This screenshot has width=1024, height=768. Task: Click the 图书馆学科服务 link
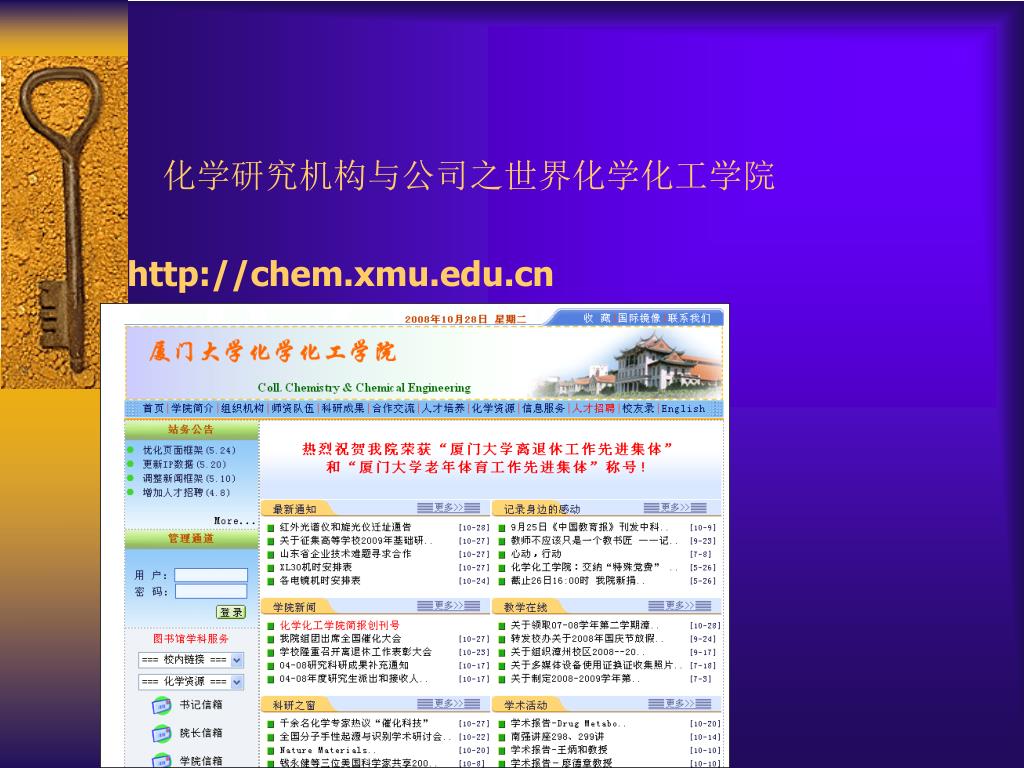(191, 639)
